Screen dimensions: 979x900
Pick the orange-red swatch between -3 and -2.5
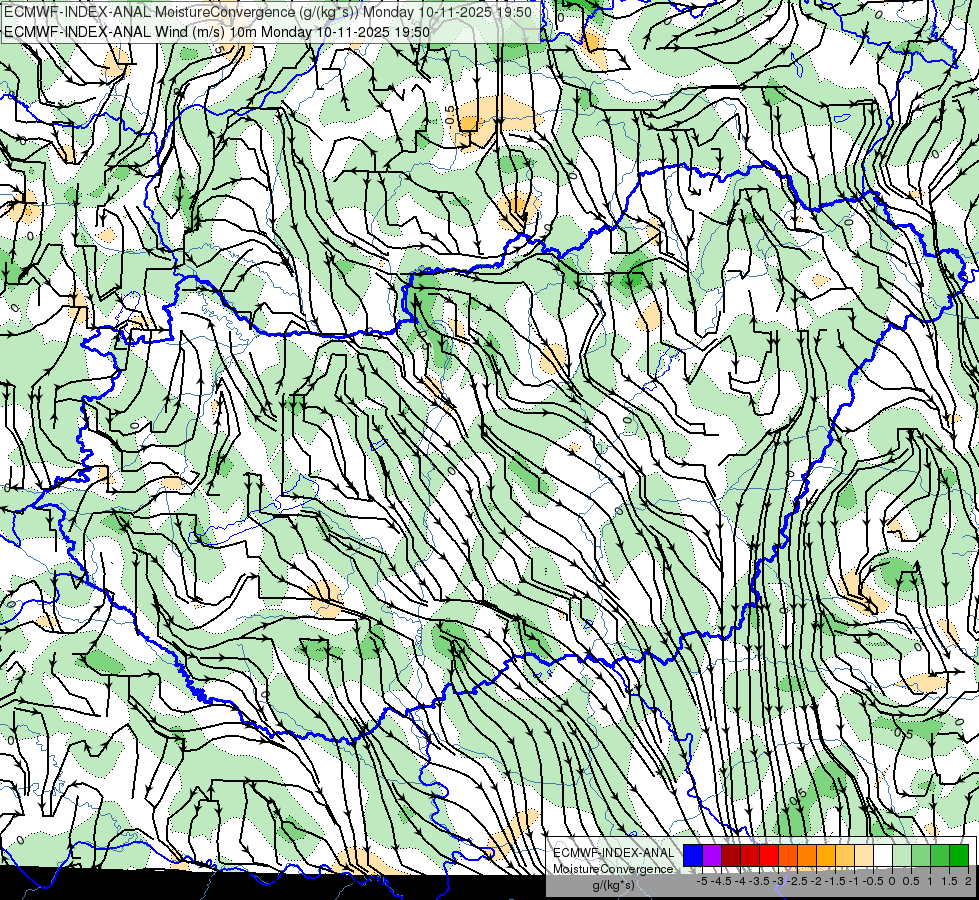[787, 856]
